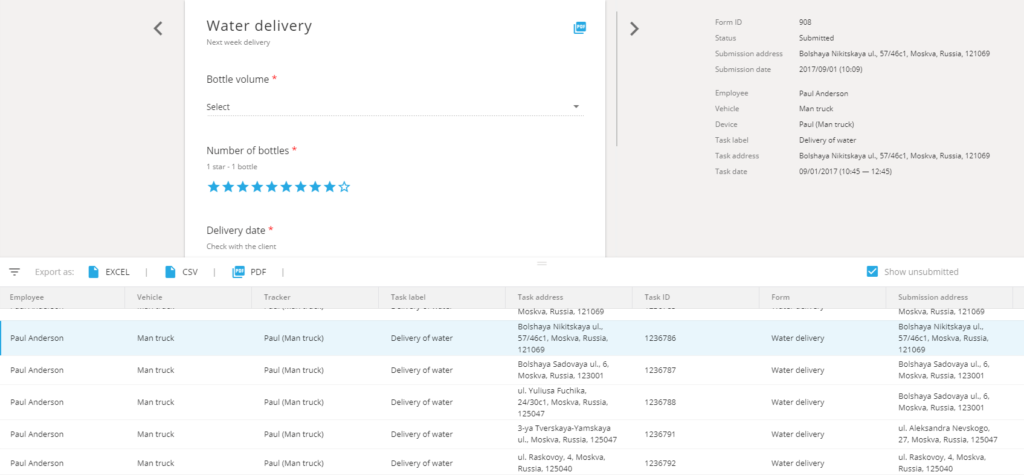Sort by the Employee column header
1024x475 pixels.
27,297
